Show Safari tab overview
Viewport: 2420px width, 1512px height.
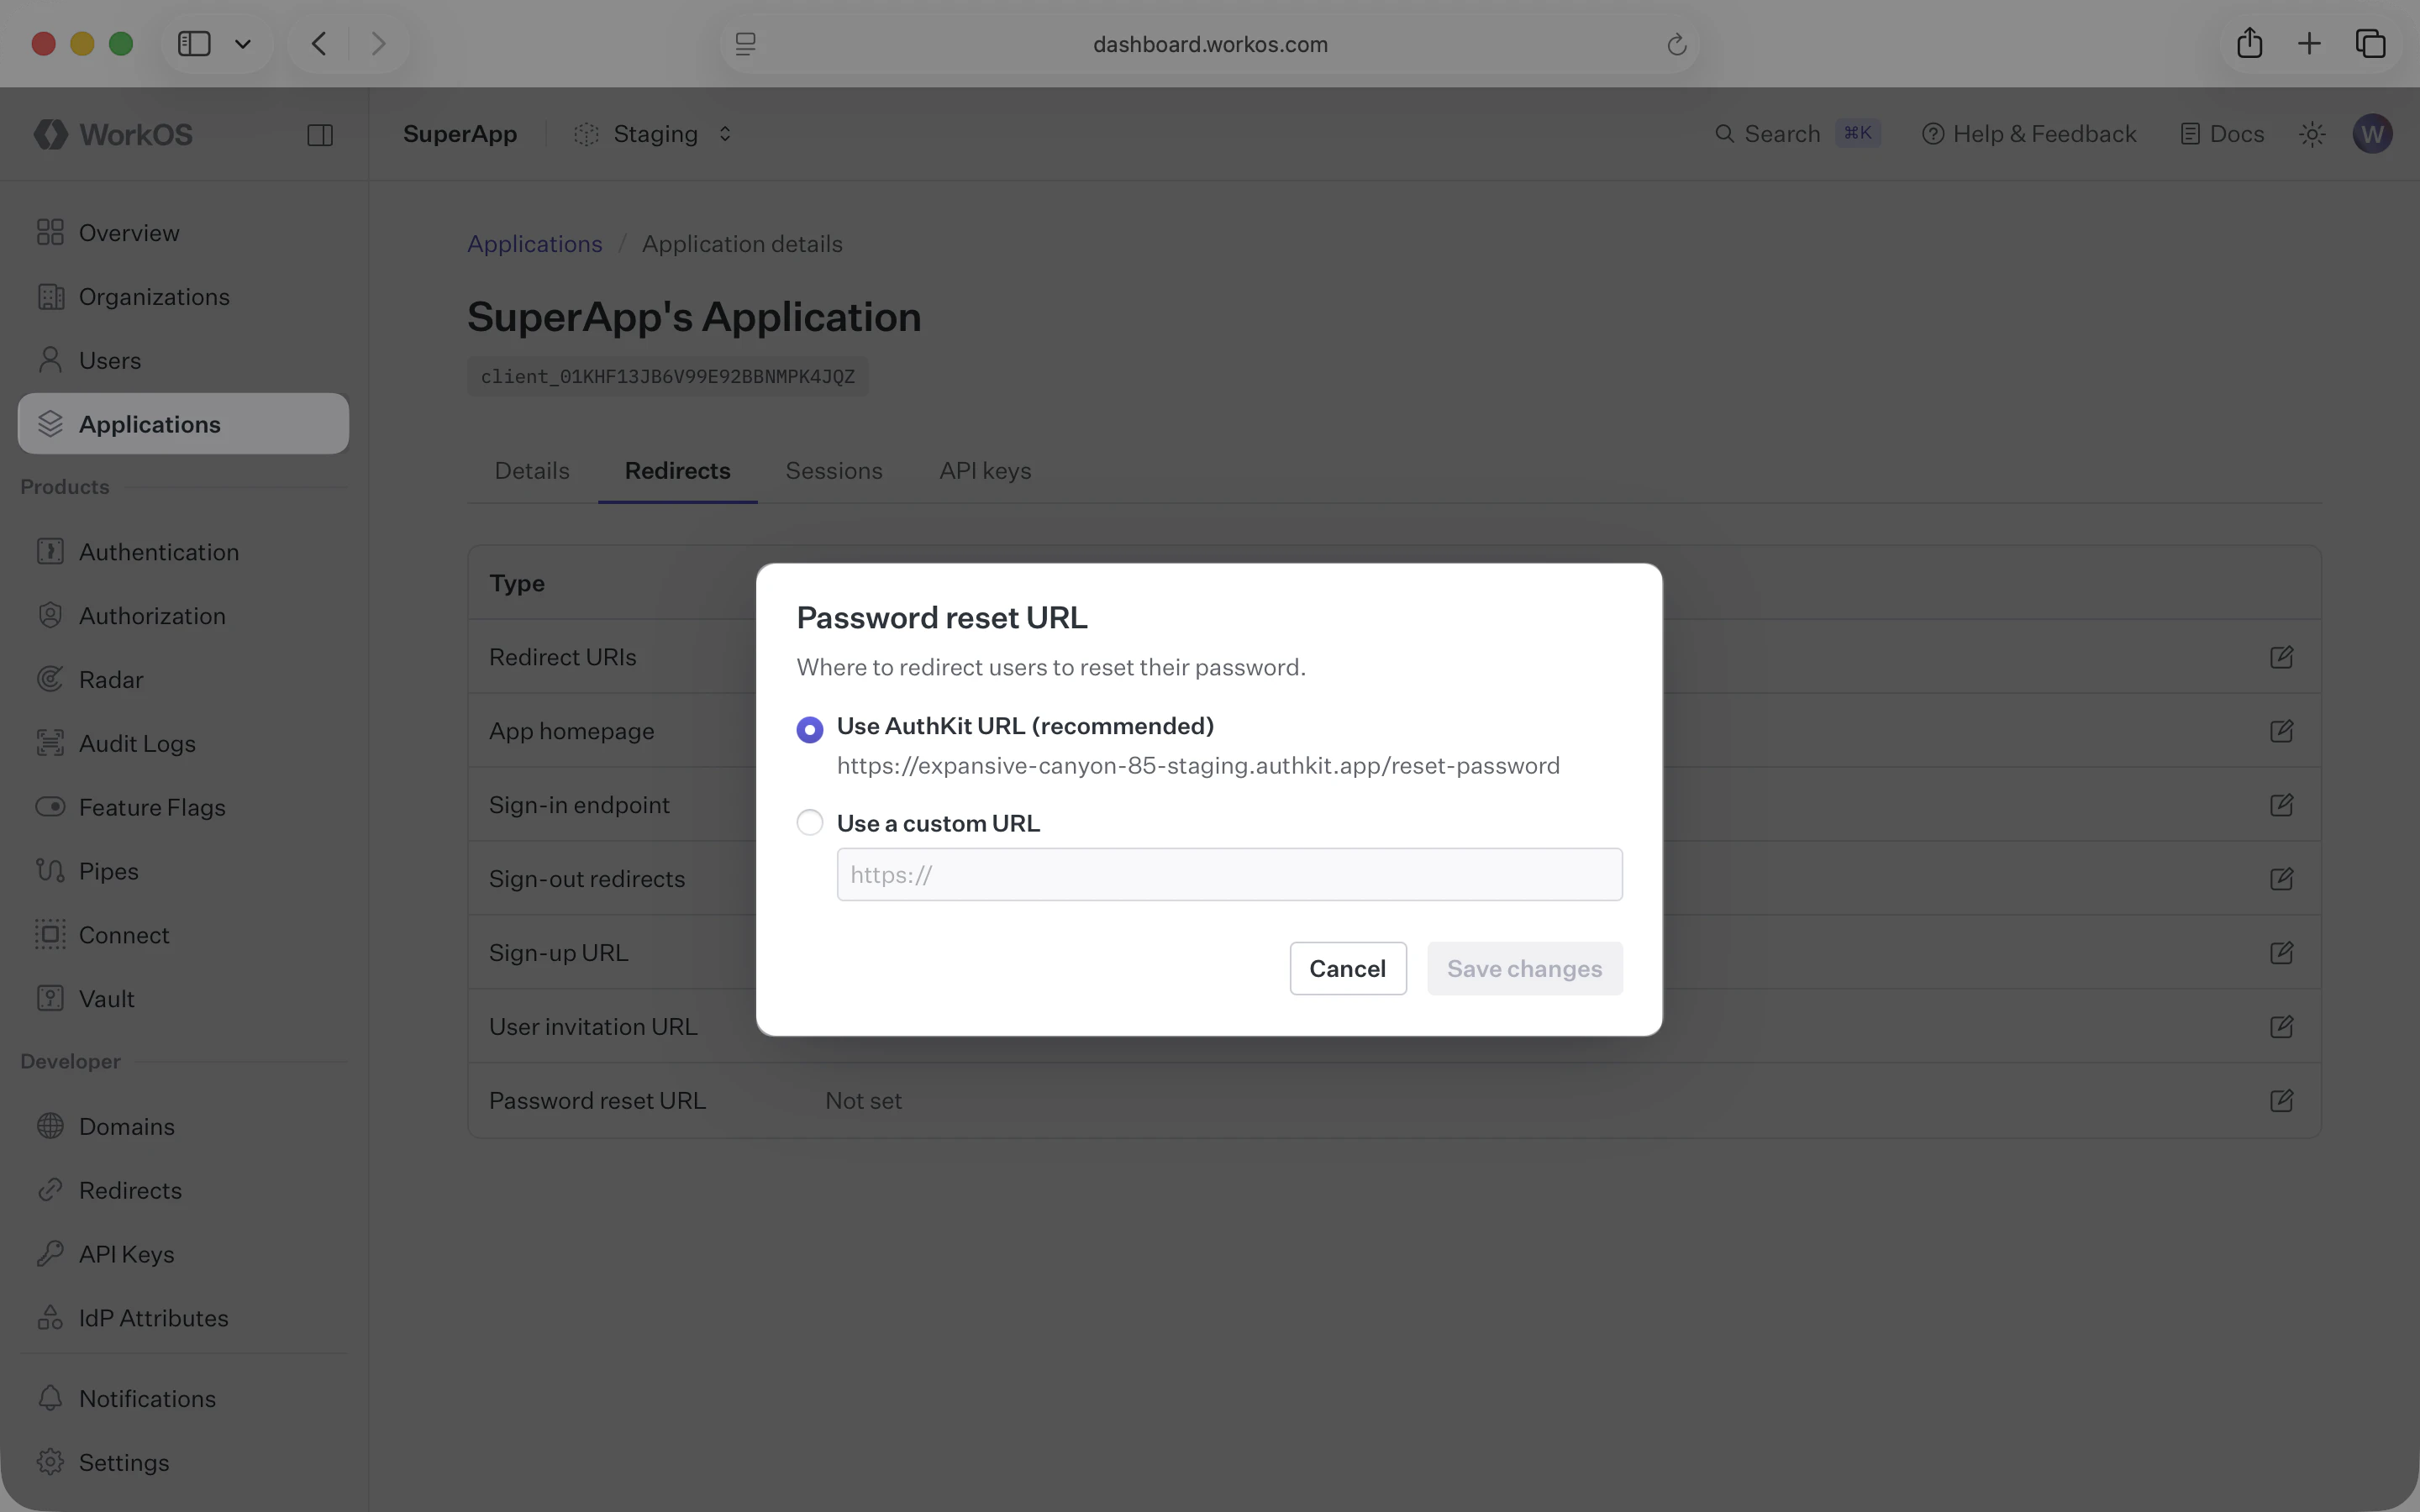point(2370,43)
